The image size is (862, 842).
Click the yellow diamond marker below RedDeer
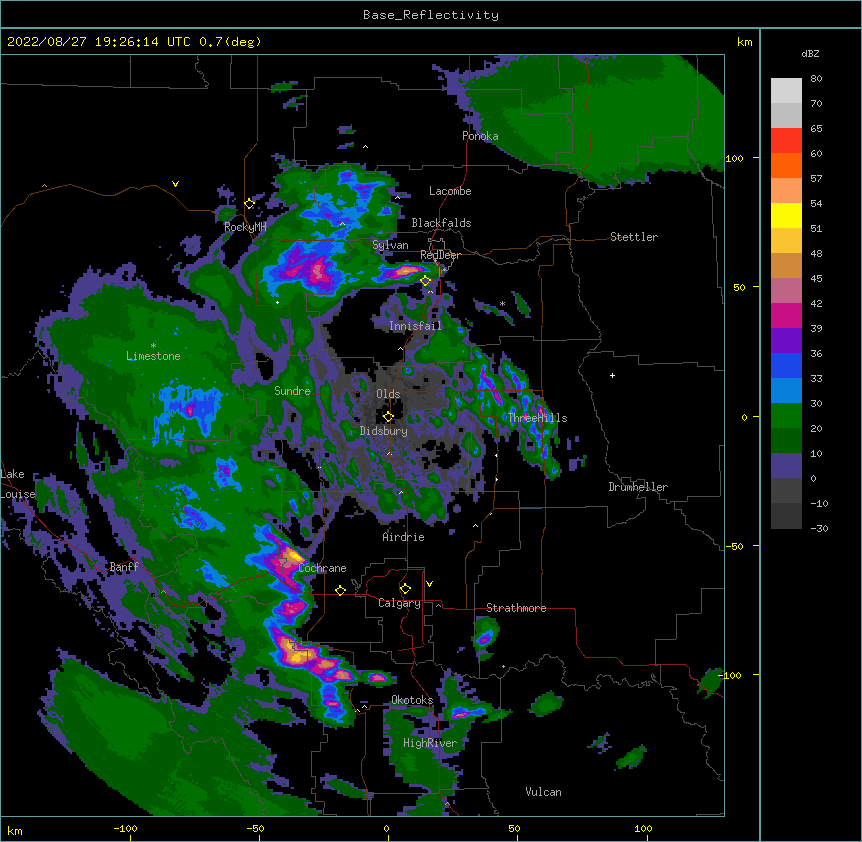[426, 281]
